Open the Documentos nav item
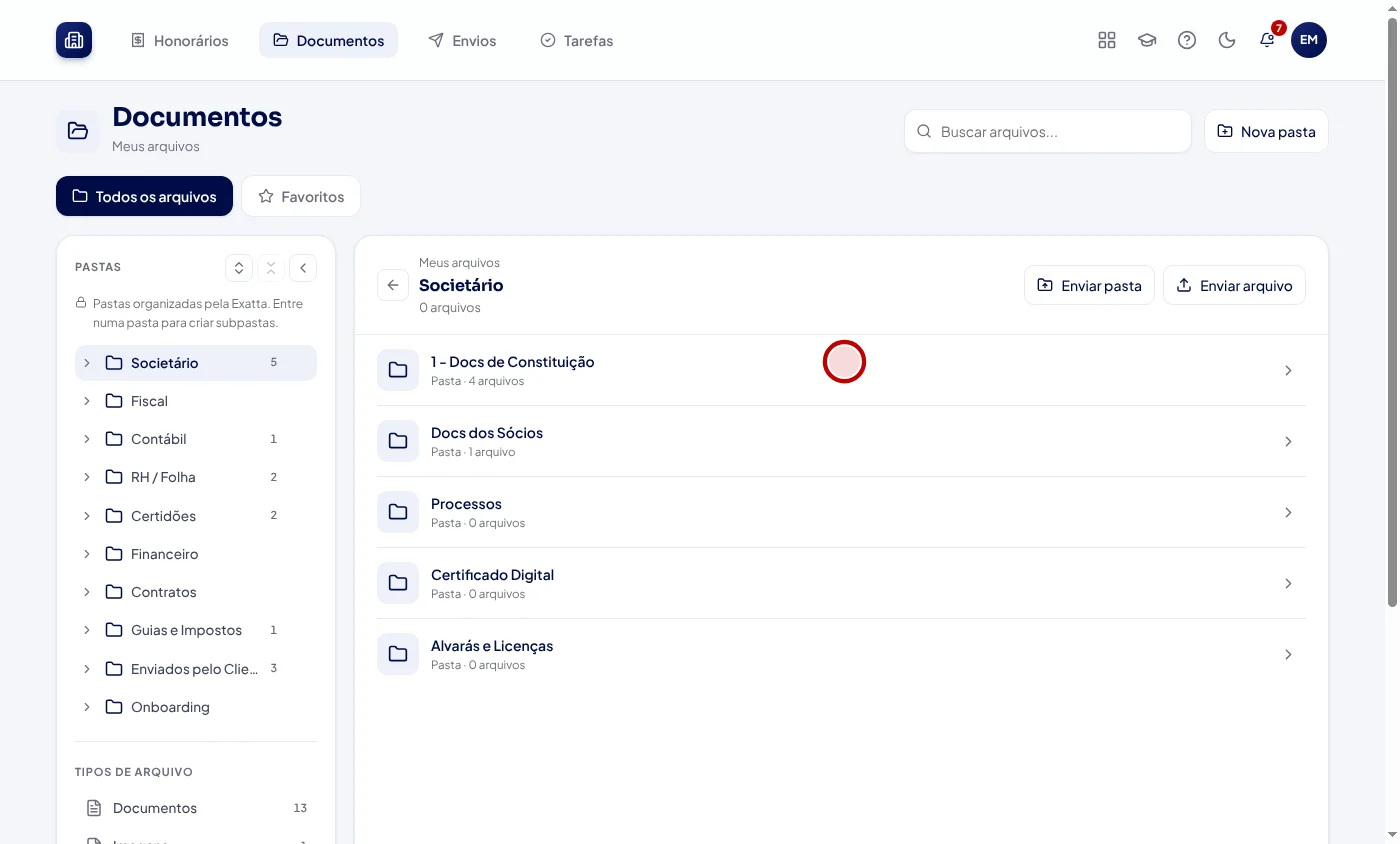This screenshot has width=1400, height=844. coord(328,41)
